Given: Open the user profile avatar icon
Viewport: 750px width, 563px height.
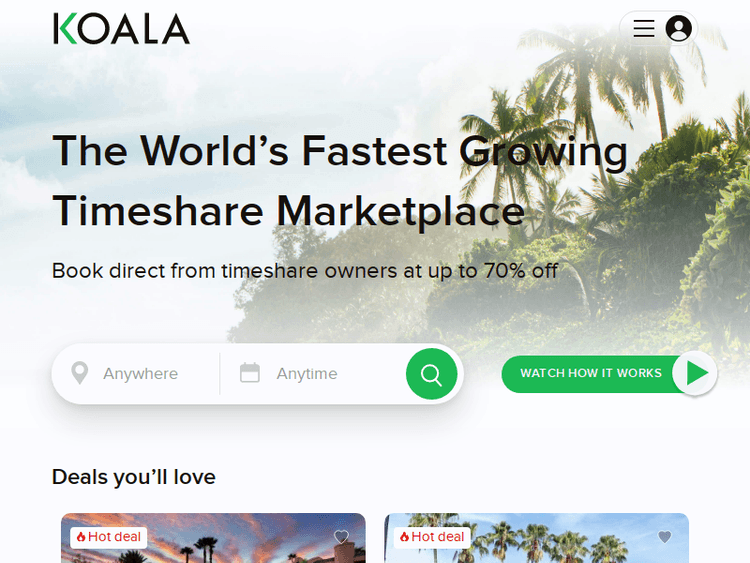Looking at the screenshot, I should tap(678, 28).
